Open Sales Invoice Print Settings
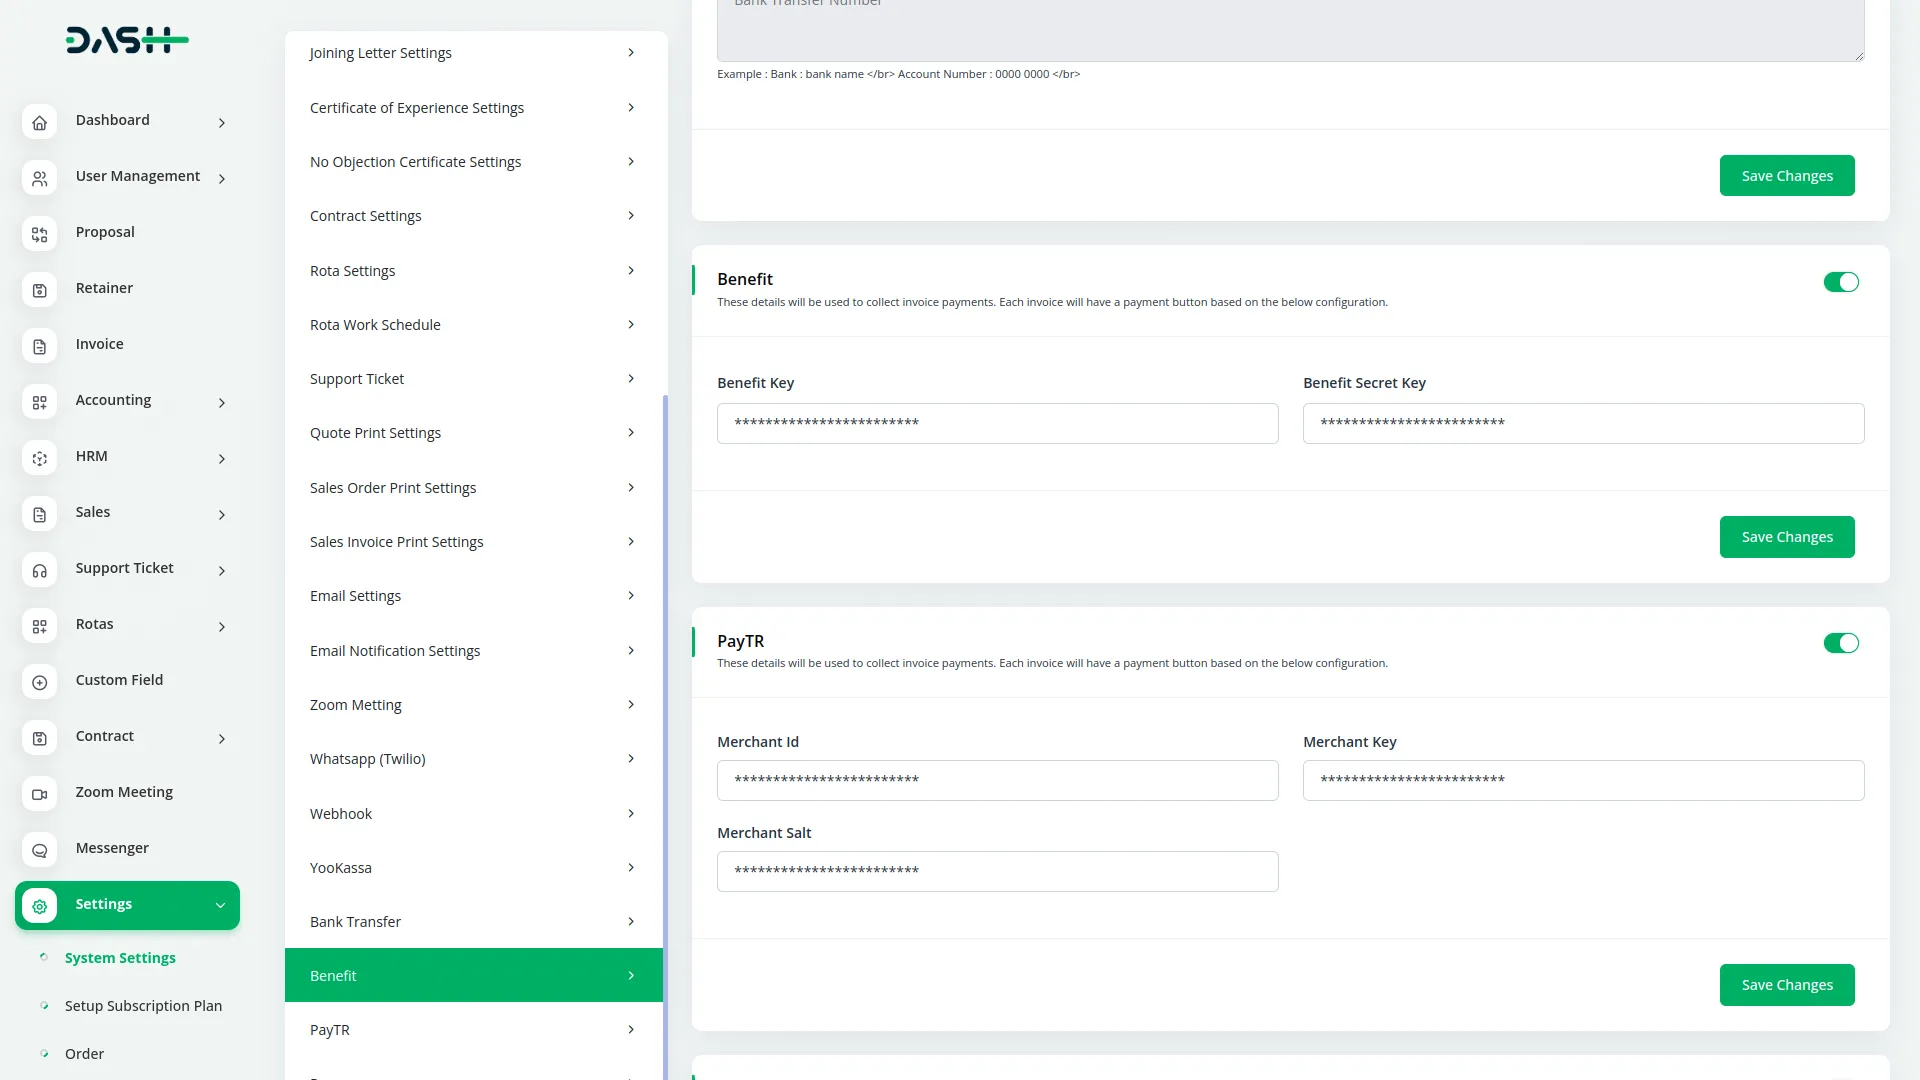 click(x=473, y=541)
